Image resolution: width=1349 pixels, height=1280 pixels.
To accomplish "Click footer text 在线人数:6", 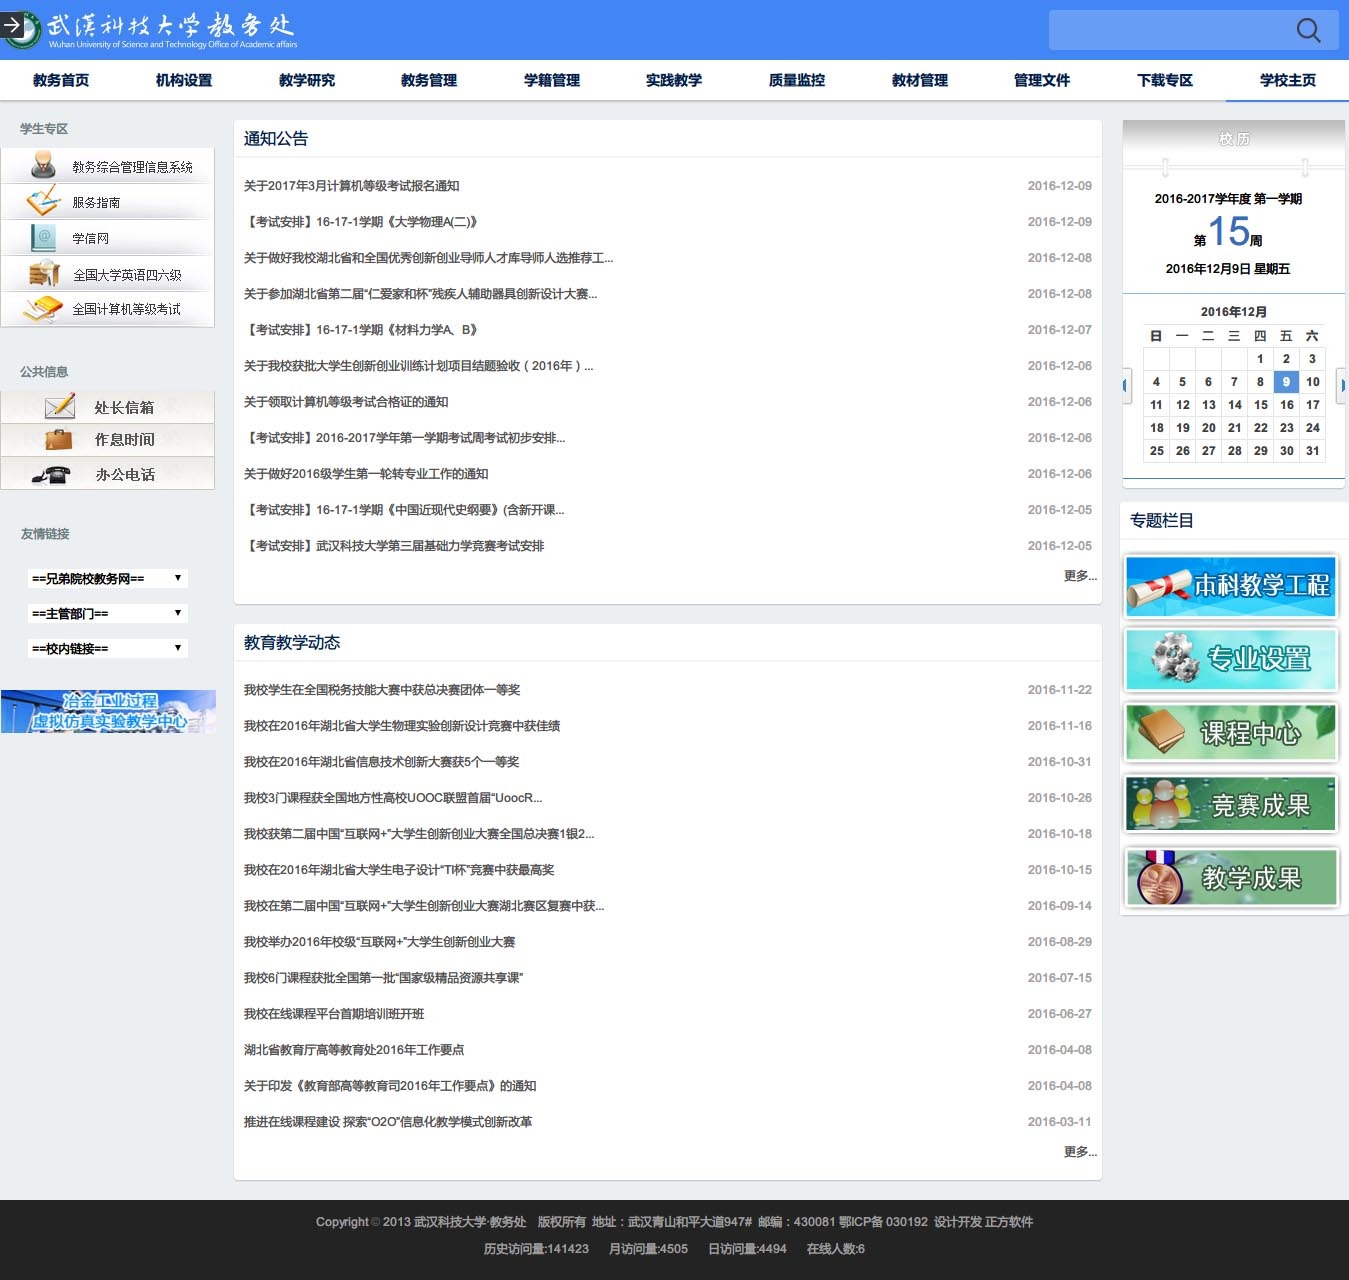I will tap(835, 1249).
